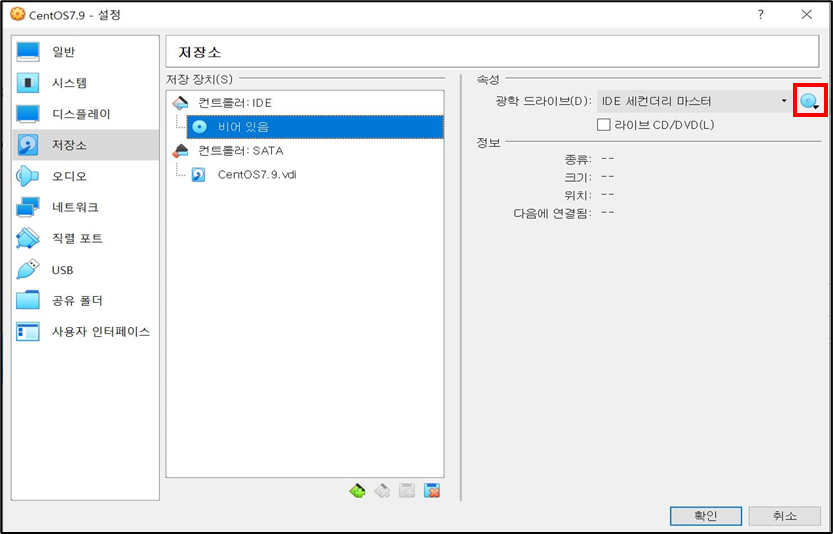Click the 광학 드라이브(D) label

click(x=543, y=101)
